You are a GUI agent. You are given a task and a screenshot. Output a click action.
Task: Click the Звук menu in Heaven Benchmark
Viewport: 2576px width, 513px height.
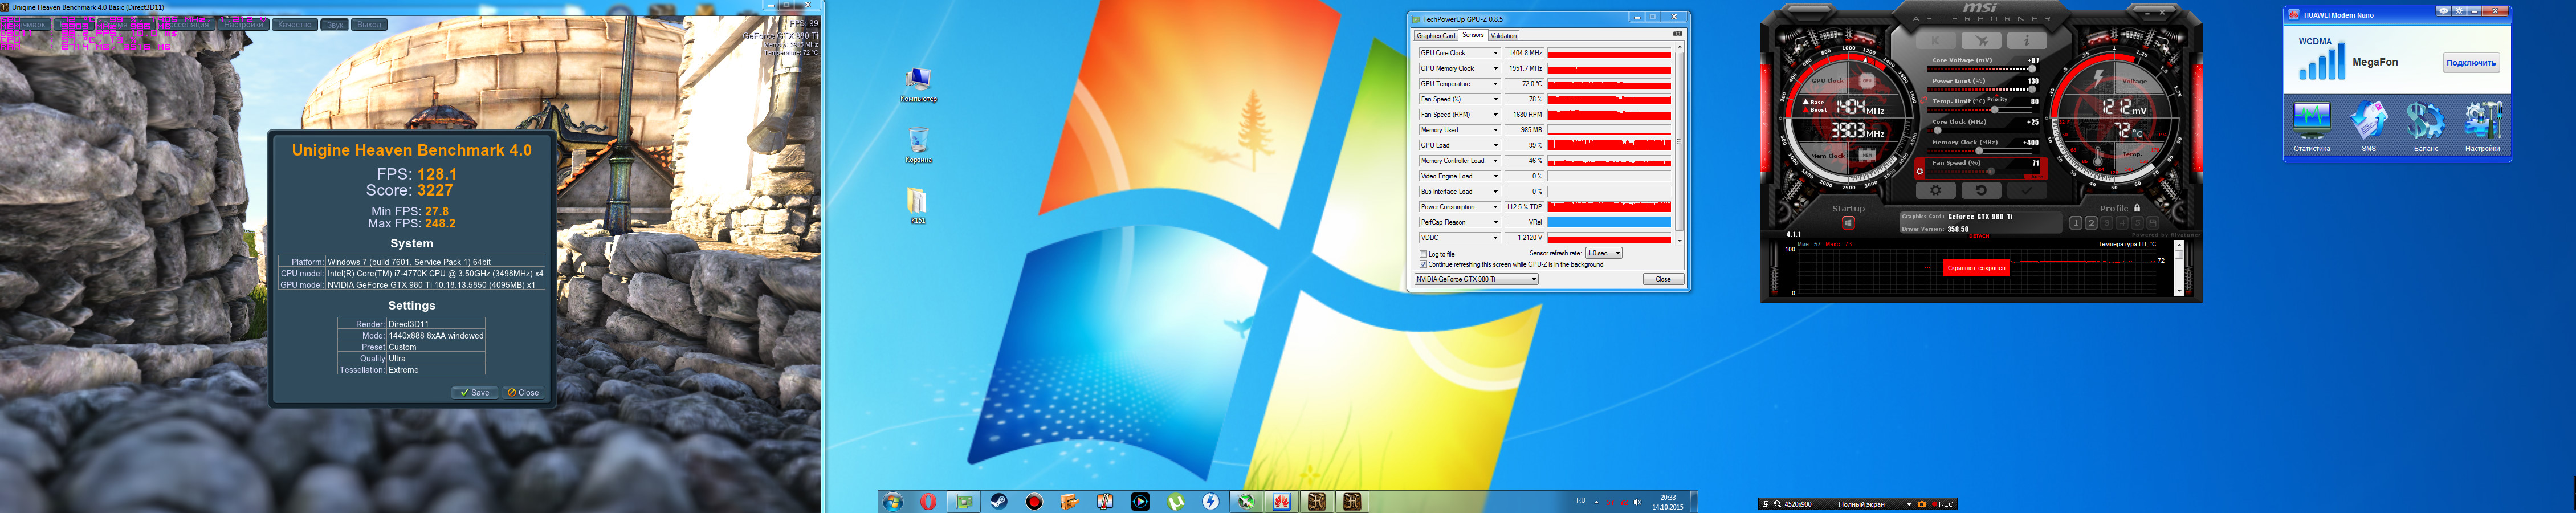pyautogui.click(x=335, y=24)
